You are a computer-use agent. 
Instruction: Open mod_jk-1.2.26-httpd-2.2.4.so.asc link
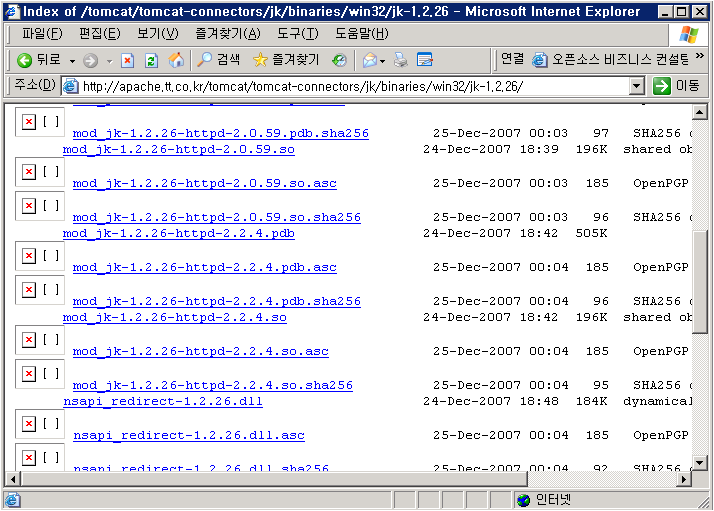tap(201, 352)
